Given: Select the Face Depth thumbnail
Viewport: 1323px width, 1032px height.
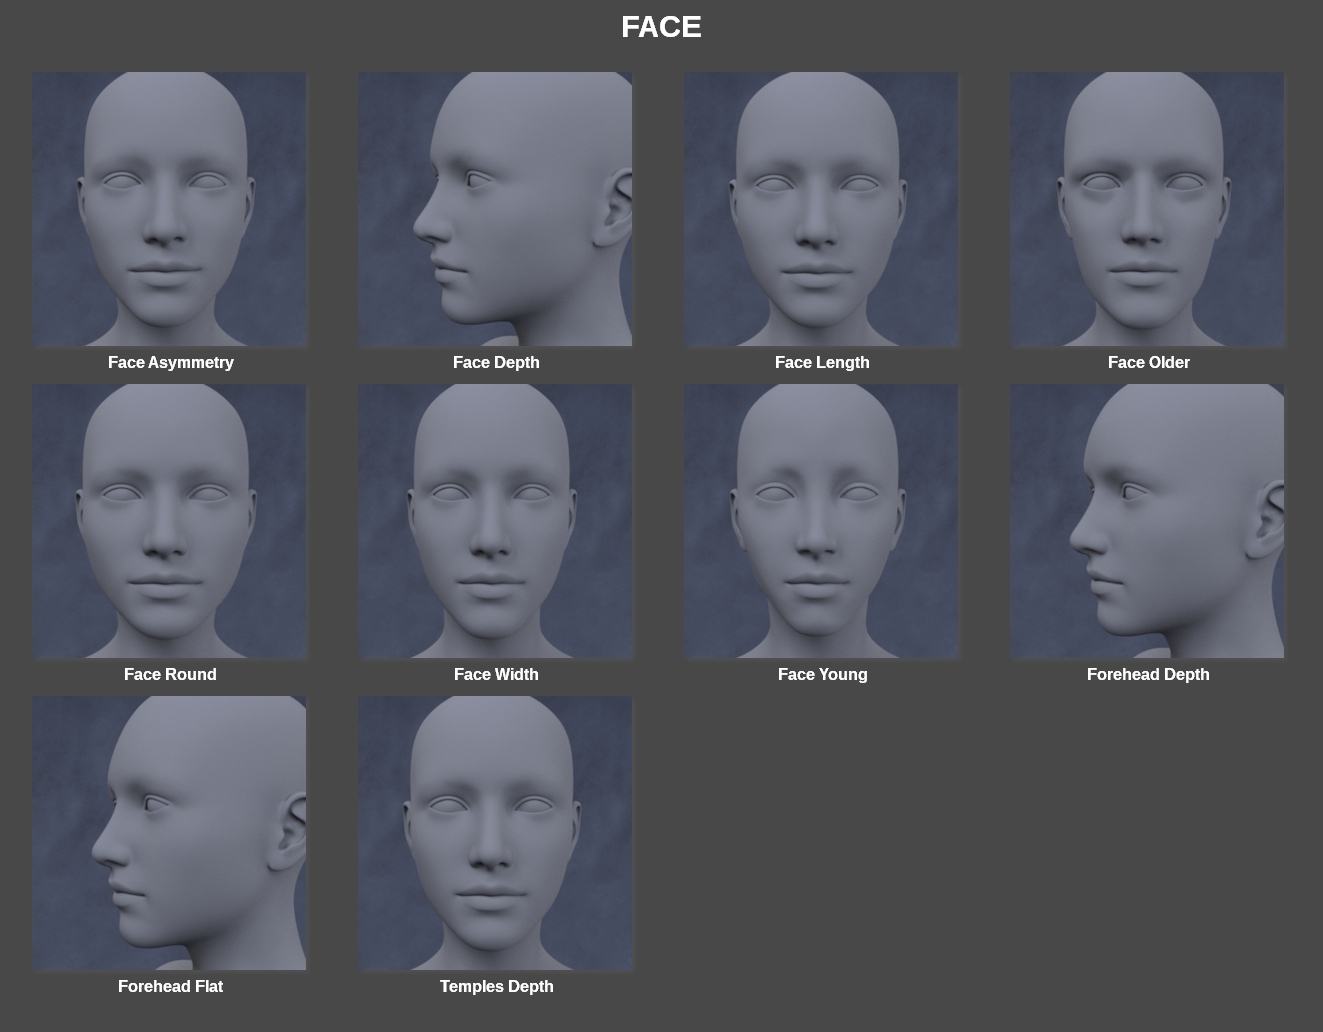Looking at the screenshot, I should [x=495, y=209].
